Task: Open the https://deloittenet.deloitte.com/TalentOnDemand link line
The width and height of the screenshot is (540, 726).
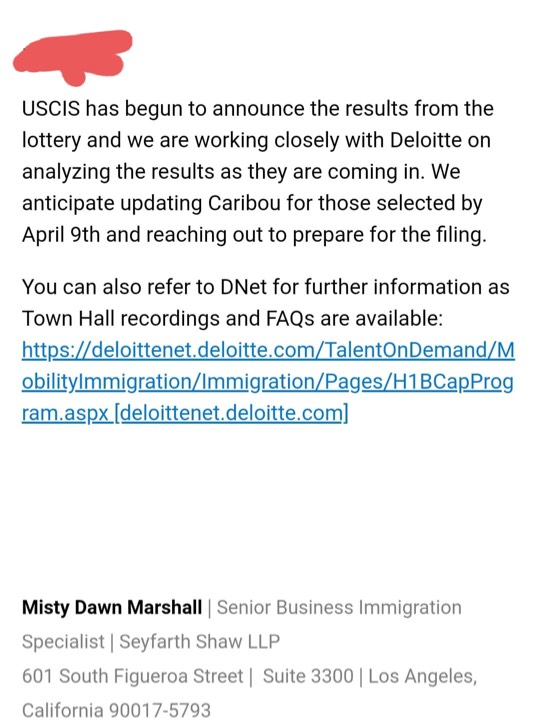Action: pyautogui.click(x=268, y=350)
